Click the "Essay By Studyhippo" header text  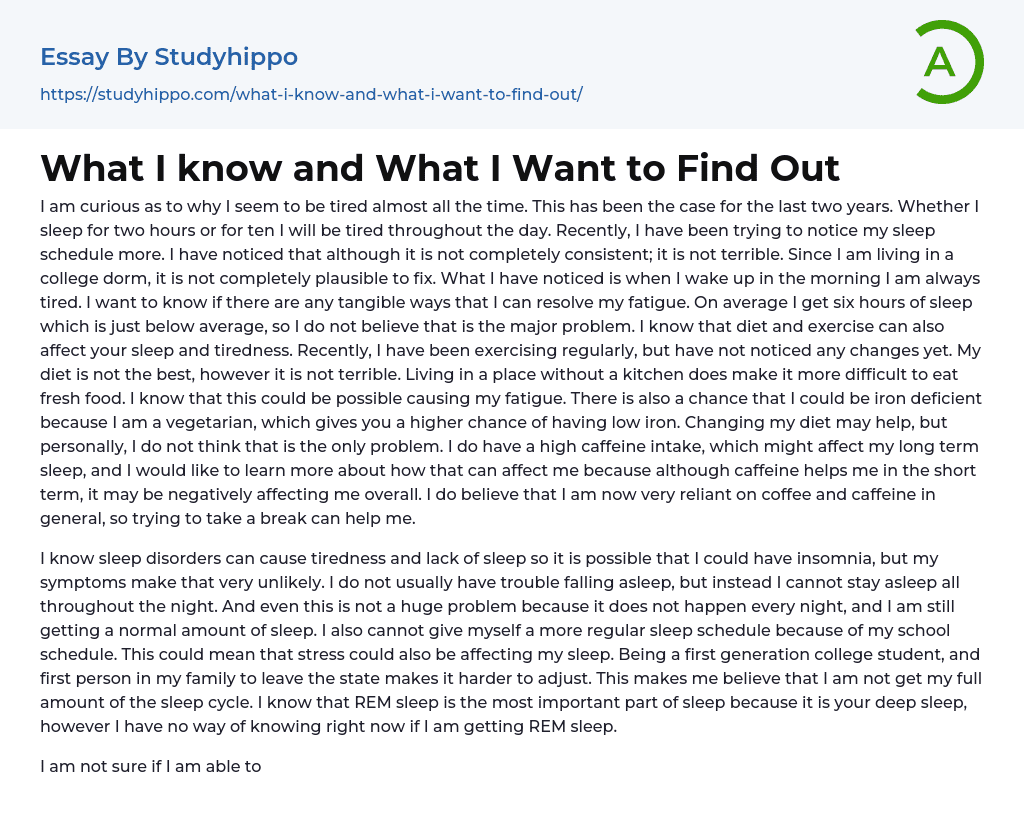[169, 56]
